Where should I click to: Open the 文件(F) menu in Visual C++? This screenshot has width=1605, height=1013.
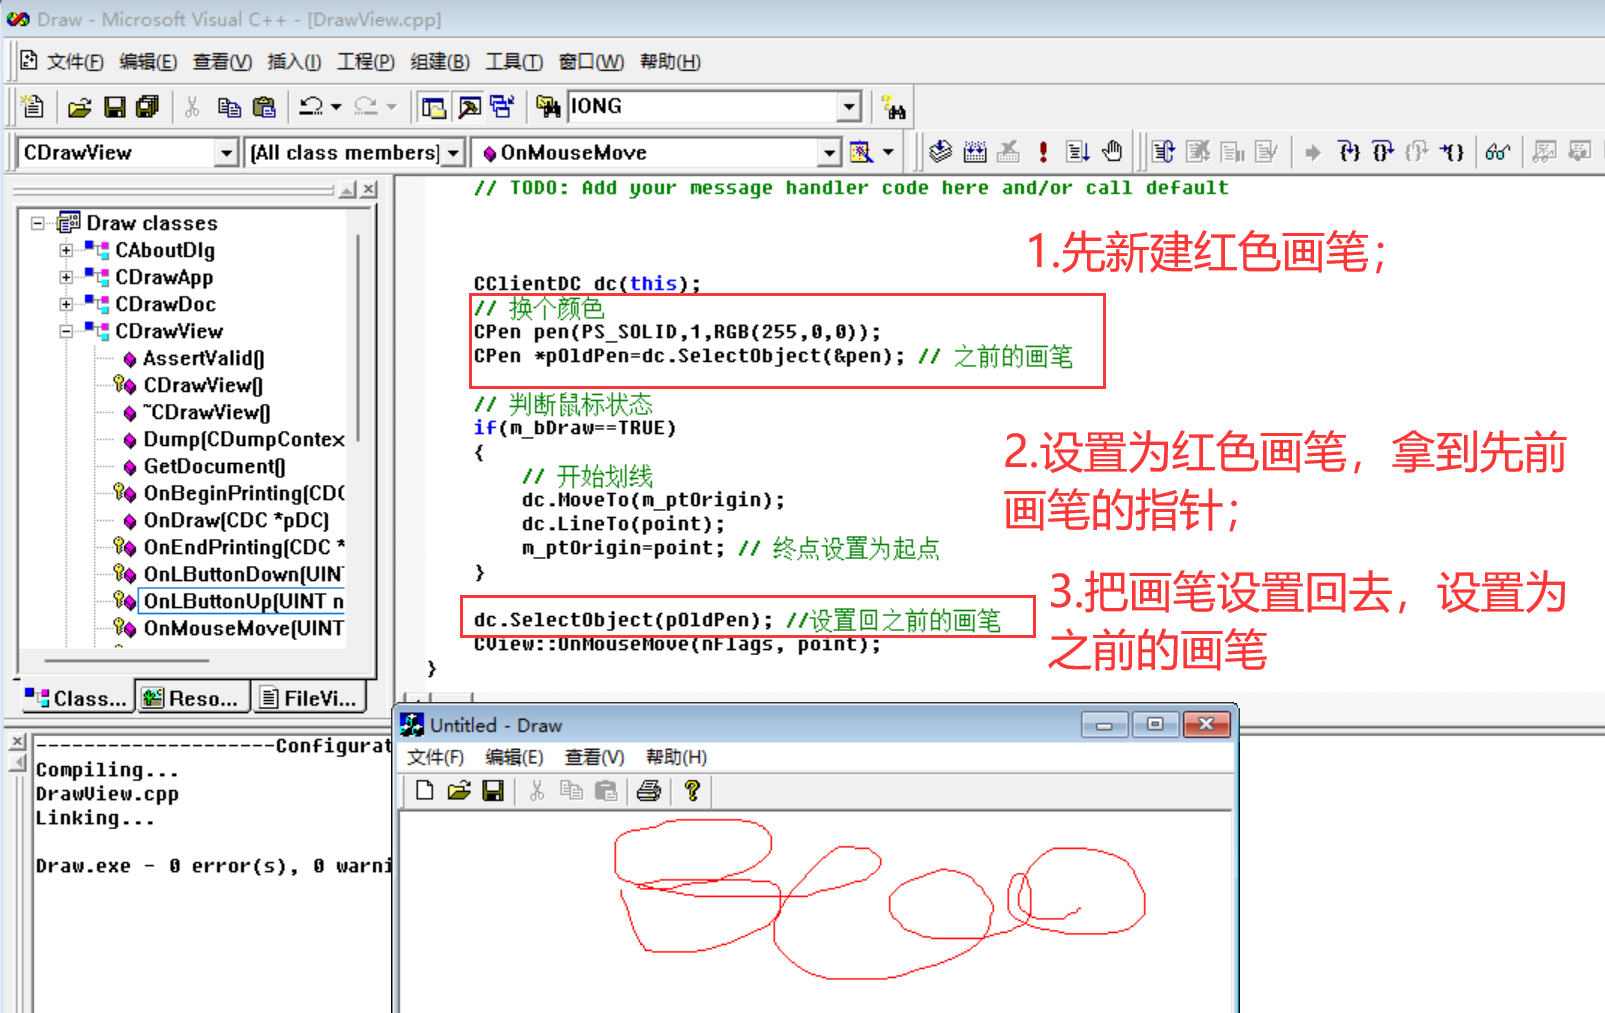(x=75, y=62)
